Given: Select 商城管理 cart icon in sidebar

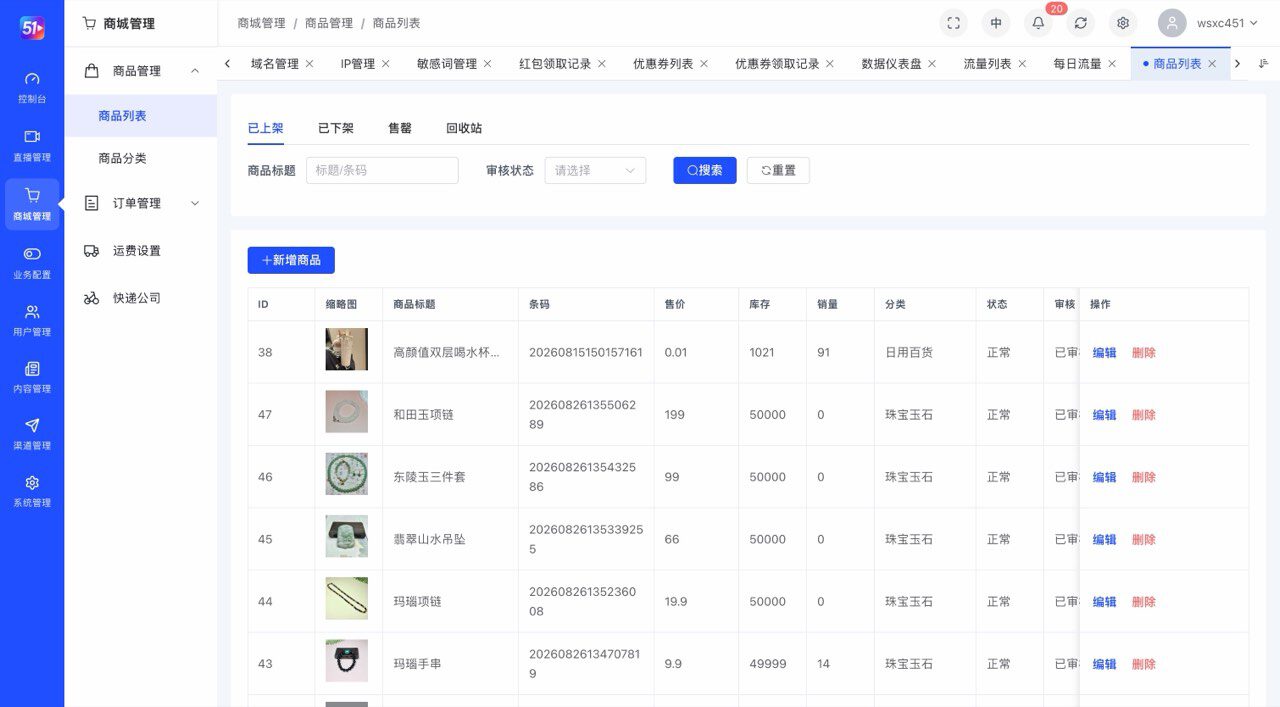Looking at the screenshot, I should (32, 204).
